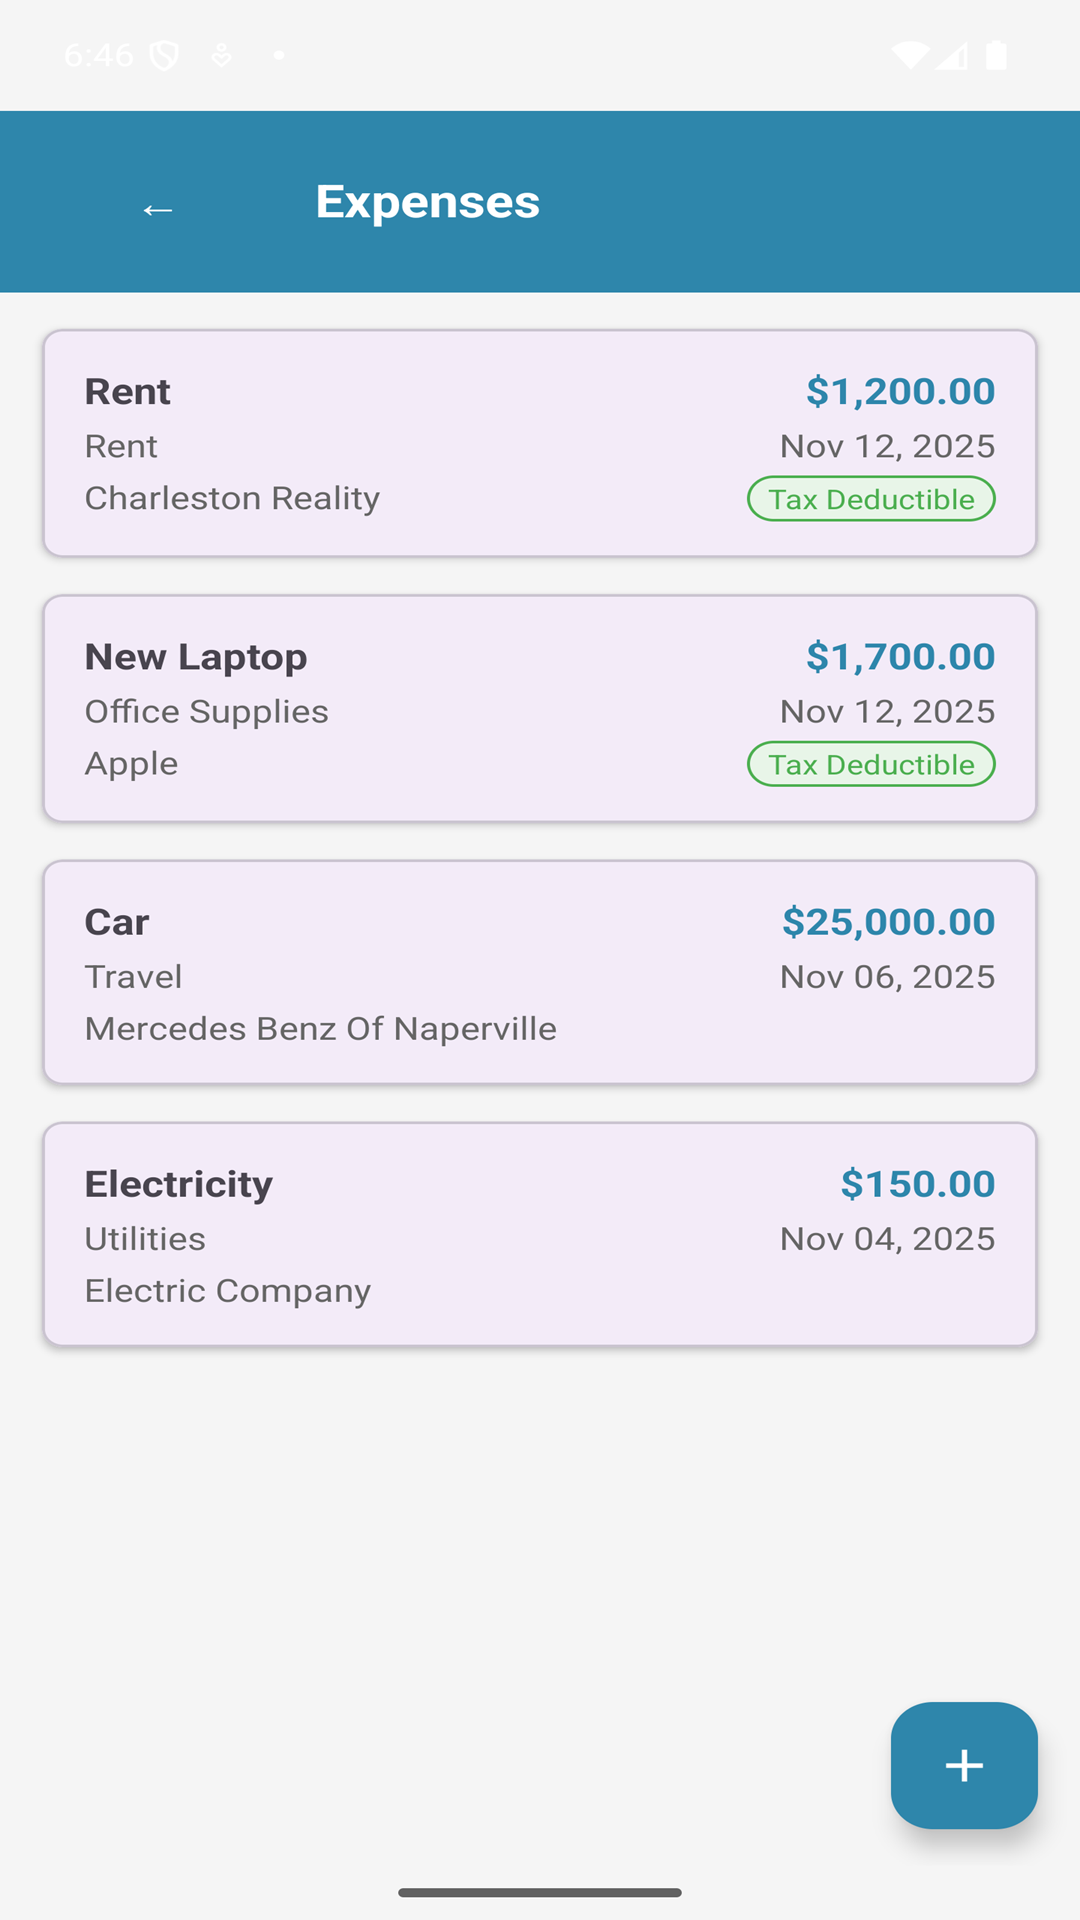Open the Rent expense card
Image resolution: width=1080 pixels, height=1920 pixels.
coord(540,443)
